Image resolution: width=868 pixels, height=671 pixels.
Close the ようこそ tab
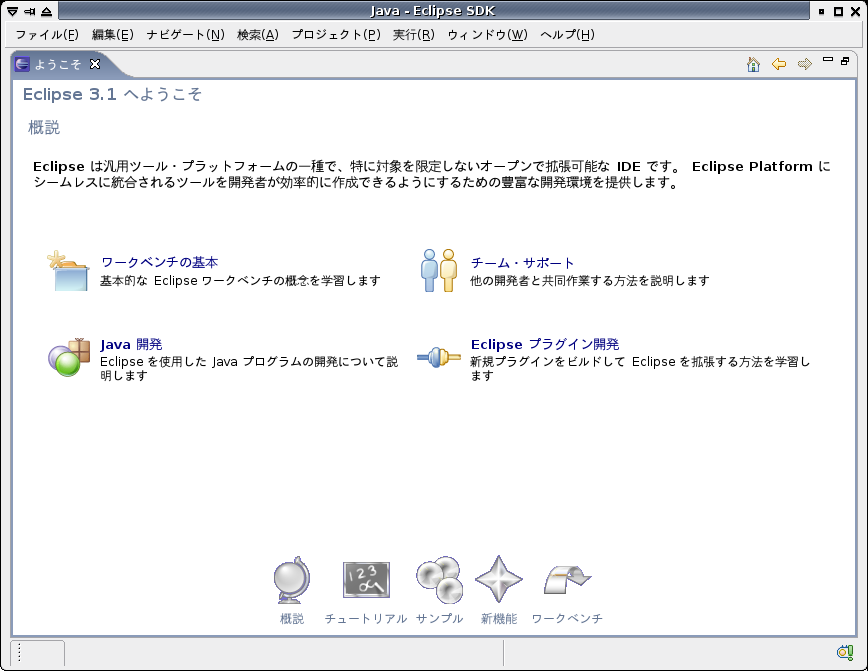[x=95, y=64]
